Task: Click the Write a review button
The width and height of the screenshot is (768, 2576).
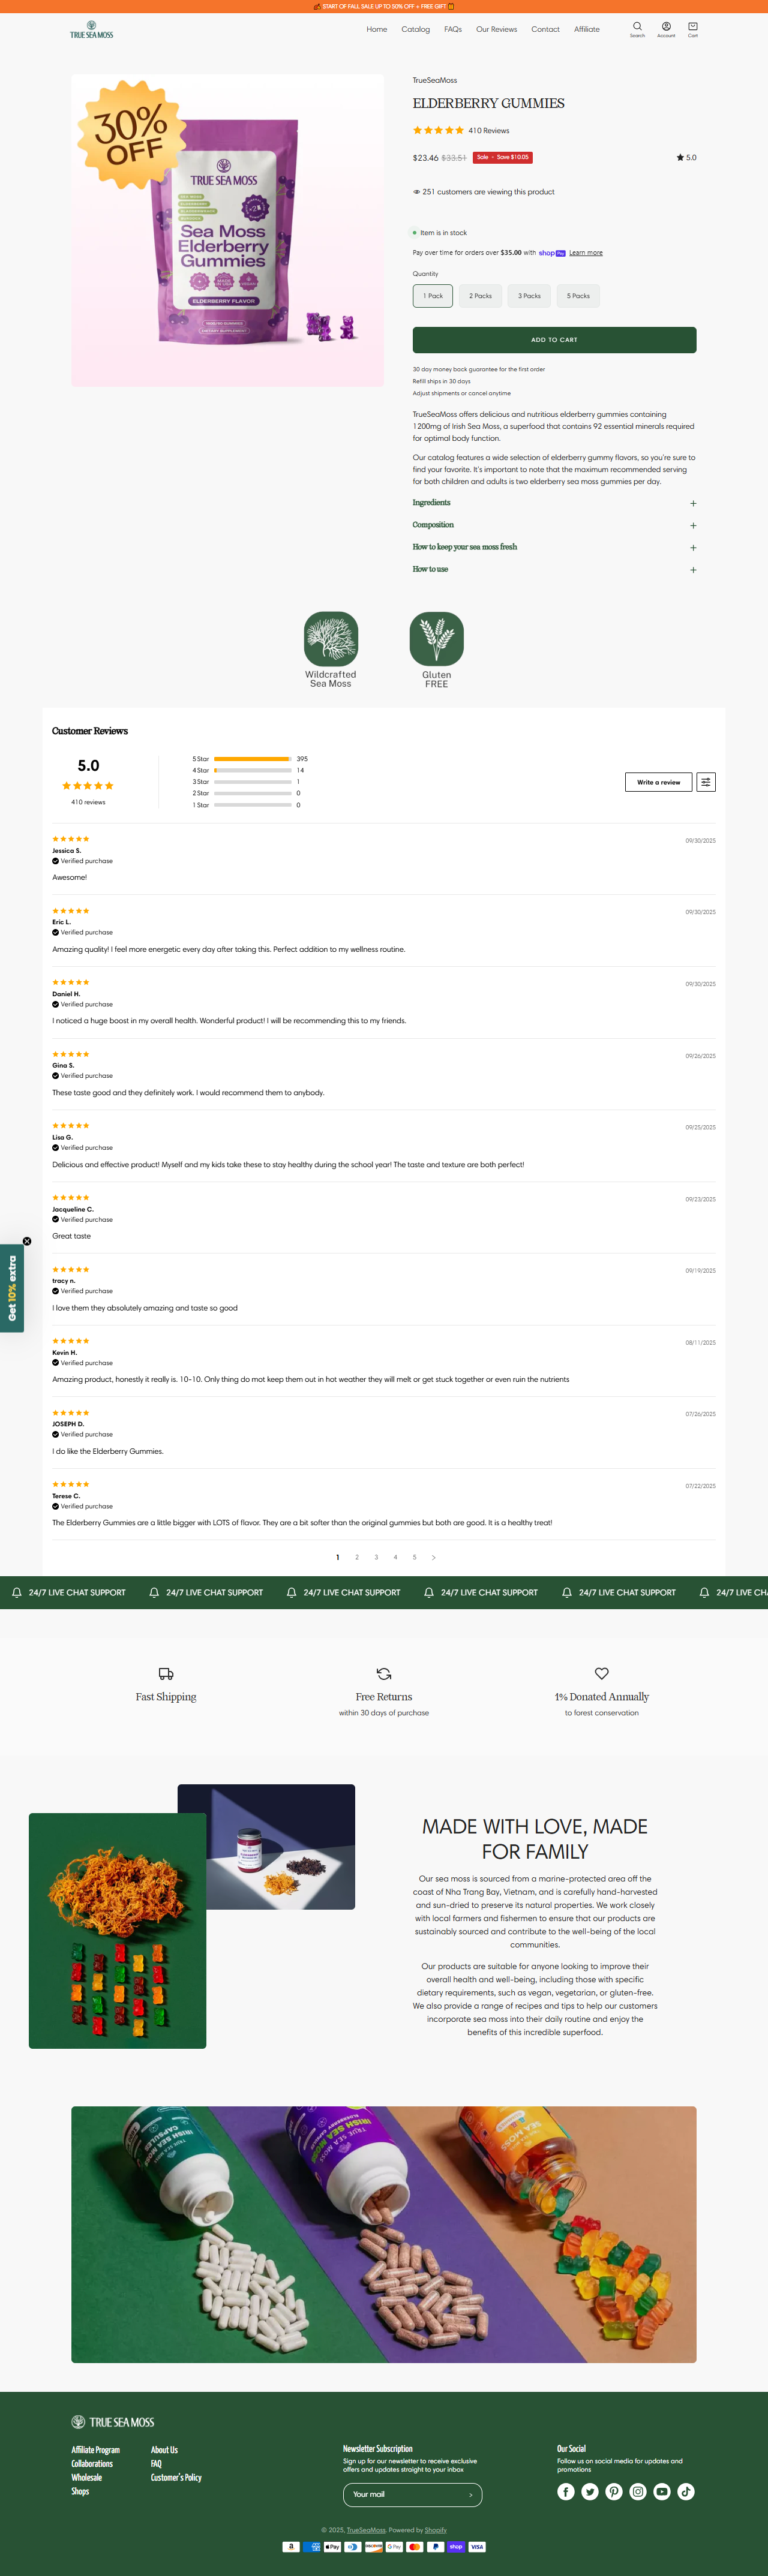Action: [659, 782]
